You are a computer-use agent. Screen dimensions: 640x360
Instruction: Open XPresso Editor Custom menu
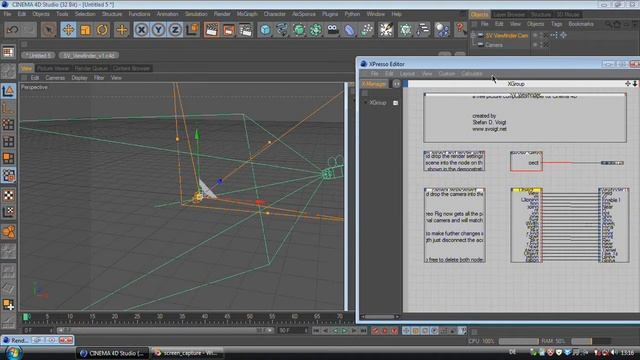coord(447,74)
